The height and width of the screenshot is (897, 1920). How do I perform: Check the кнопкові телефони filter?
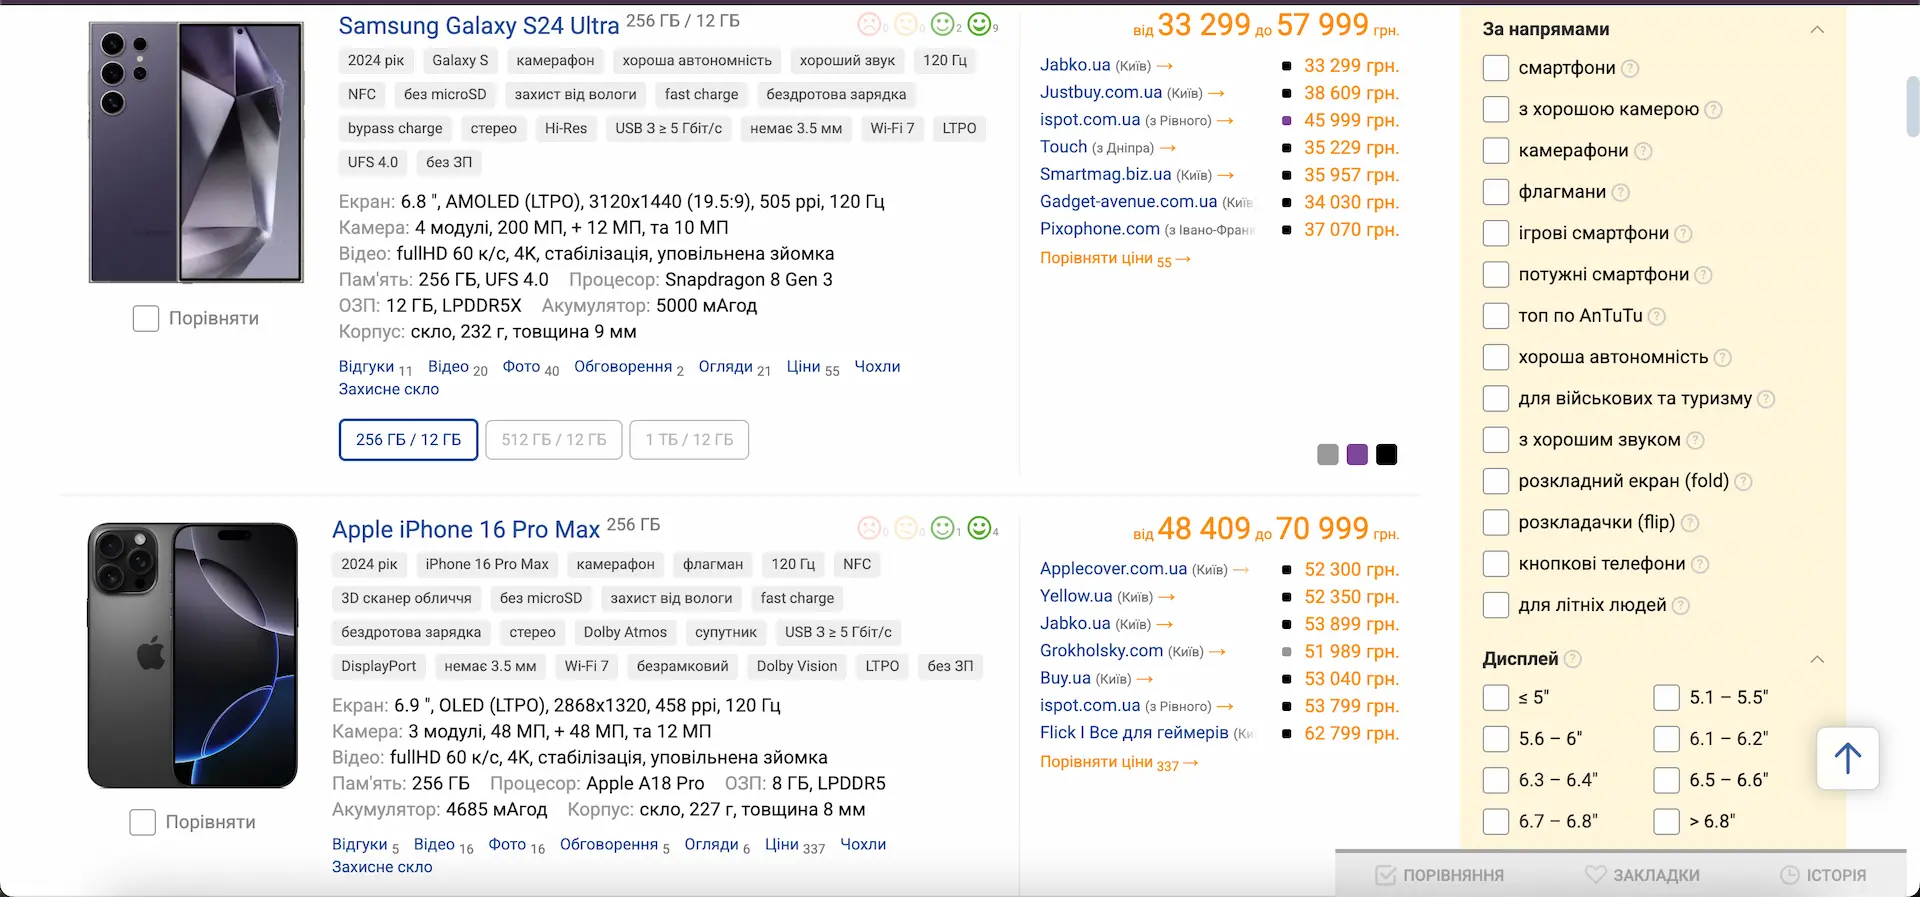pyautogui.click(x=1496, y=564)
